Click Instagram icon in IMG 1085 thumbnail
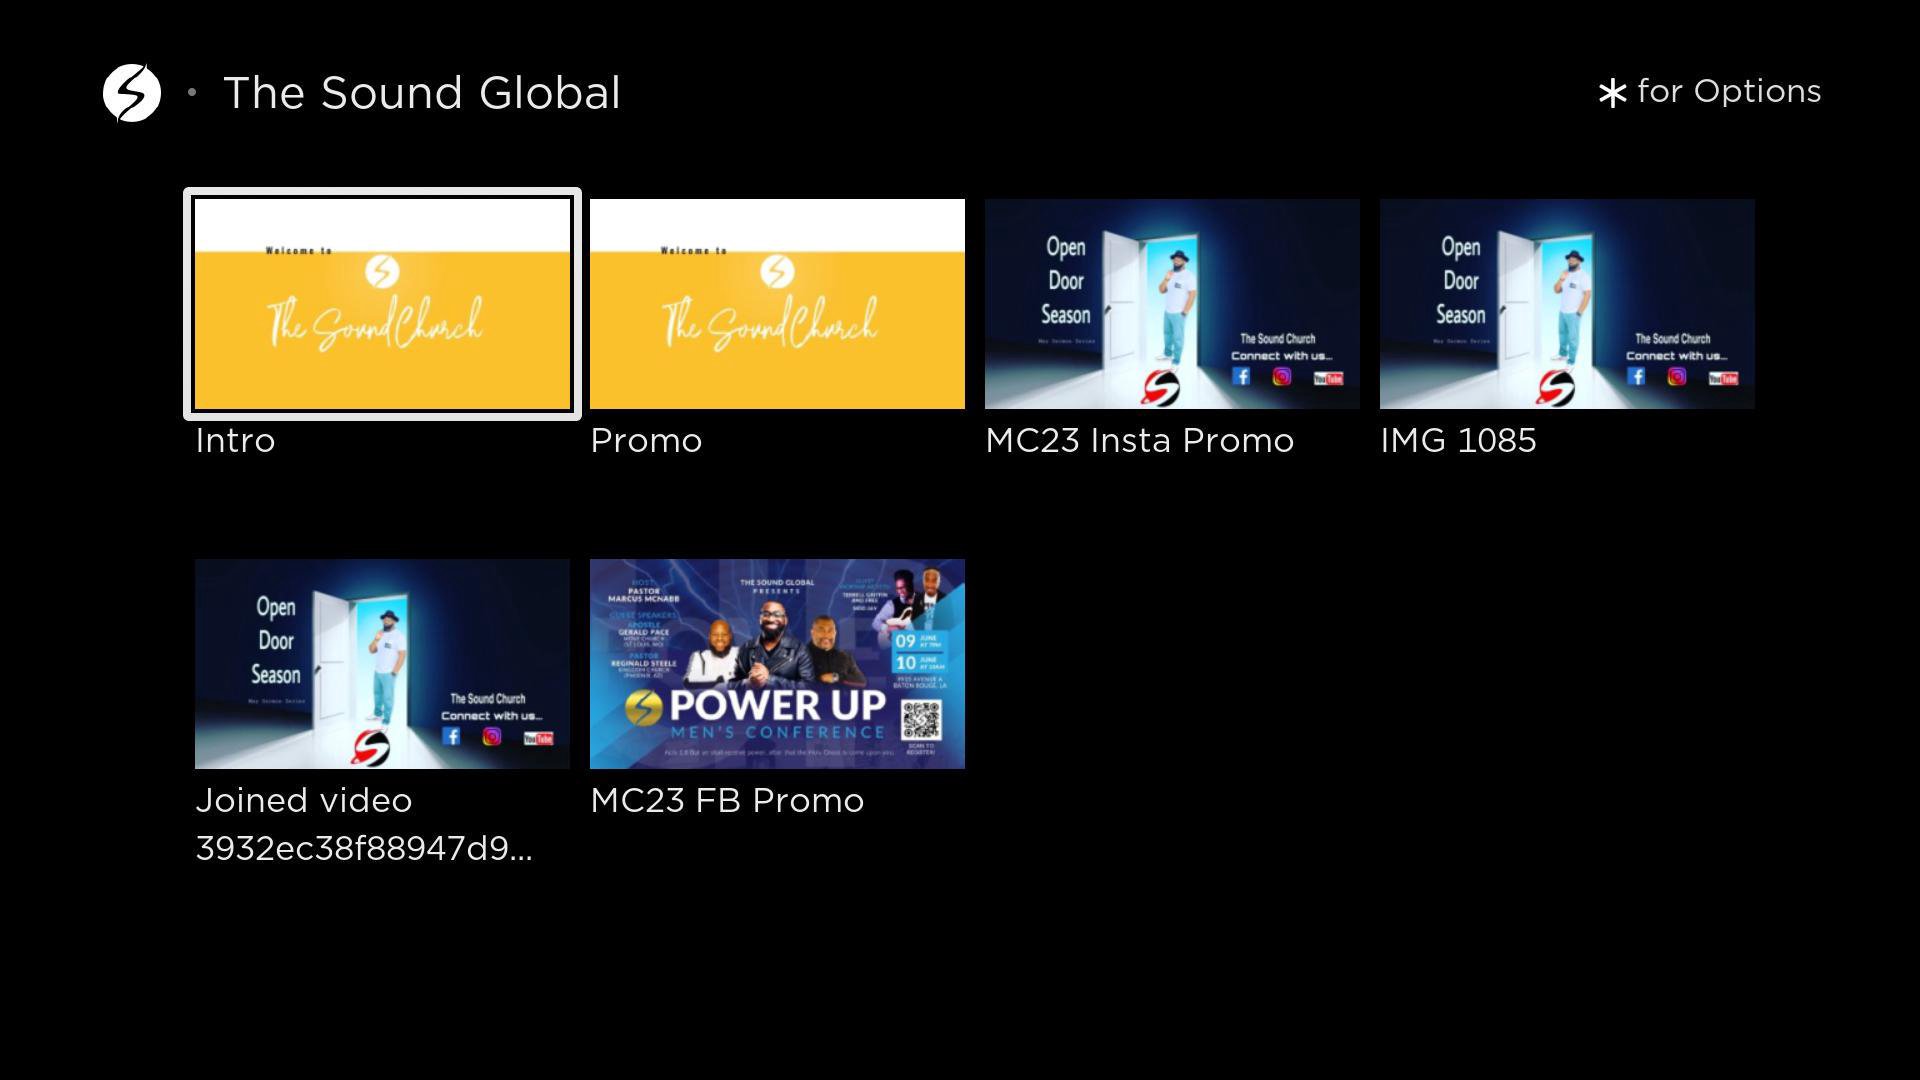1920x1080 pixels. point(1677,376)
